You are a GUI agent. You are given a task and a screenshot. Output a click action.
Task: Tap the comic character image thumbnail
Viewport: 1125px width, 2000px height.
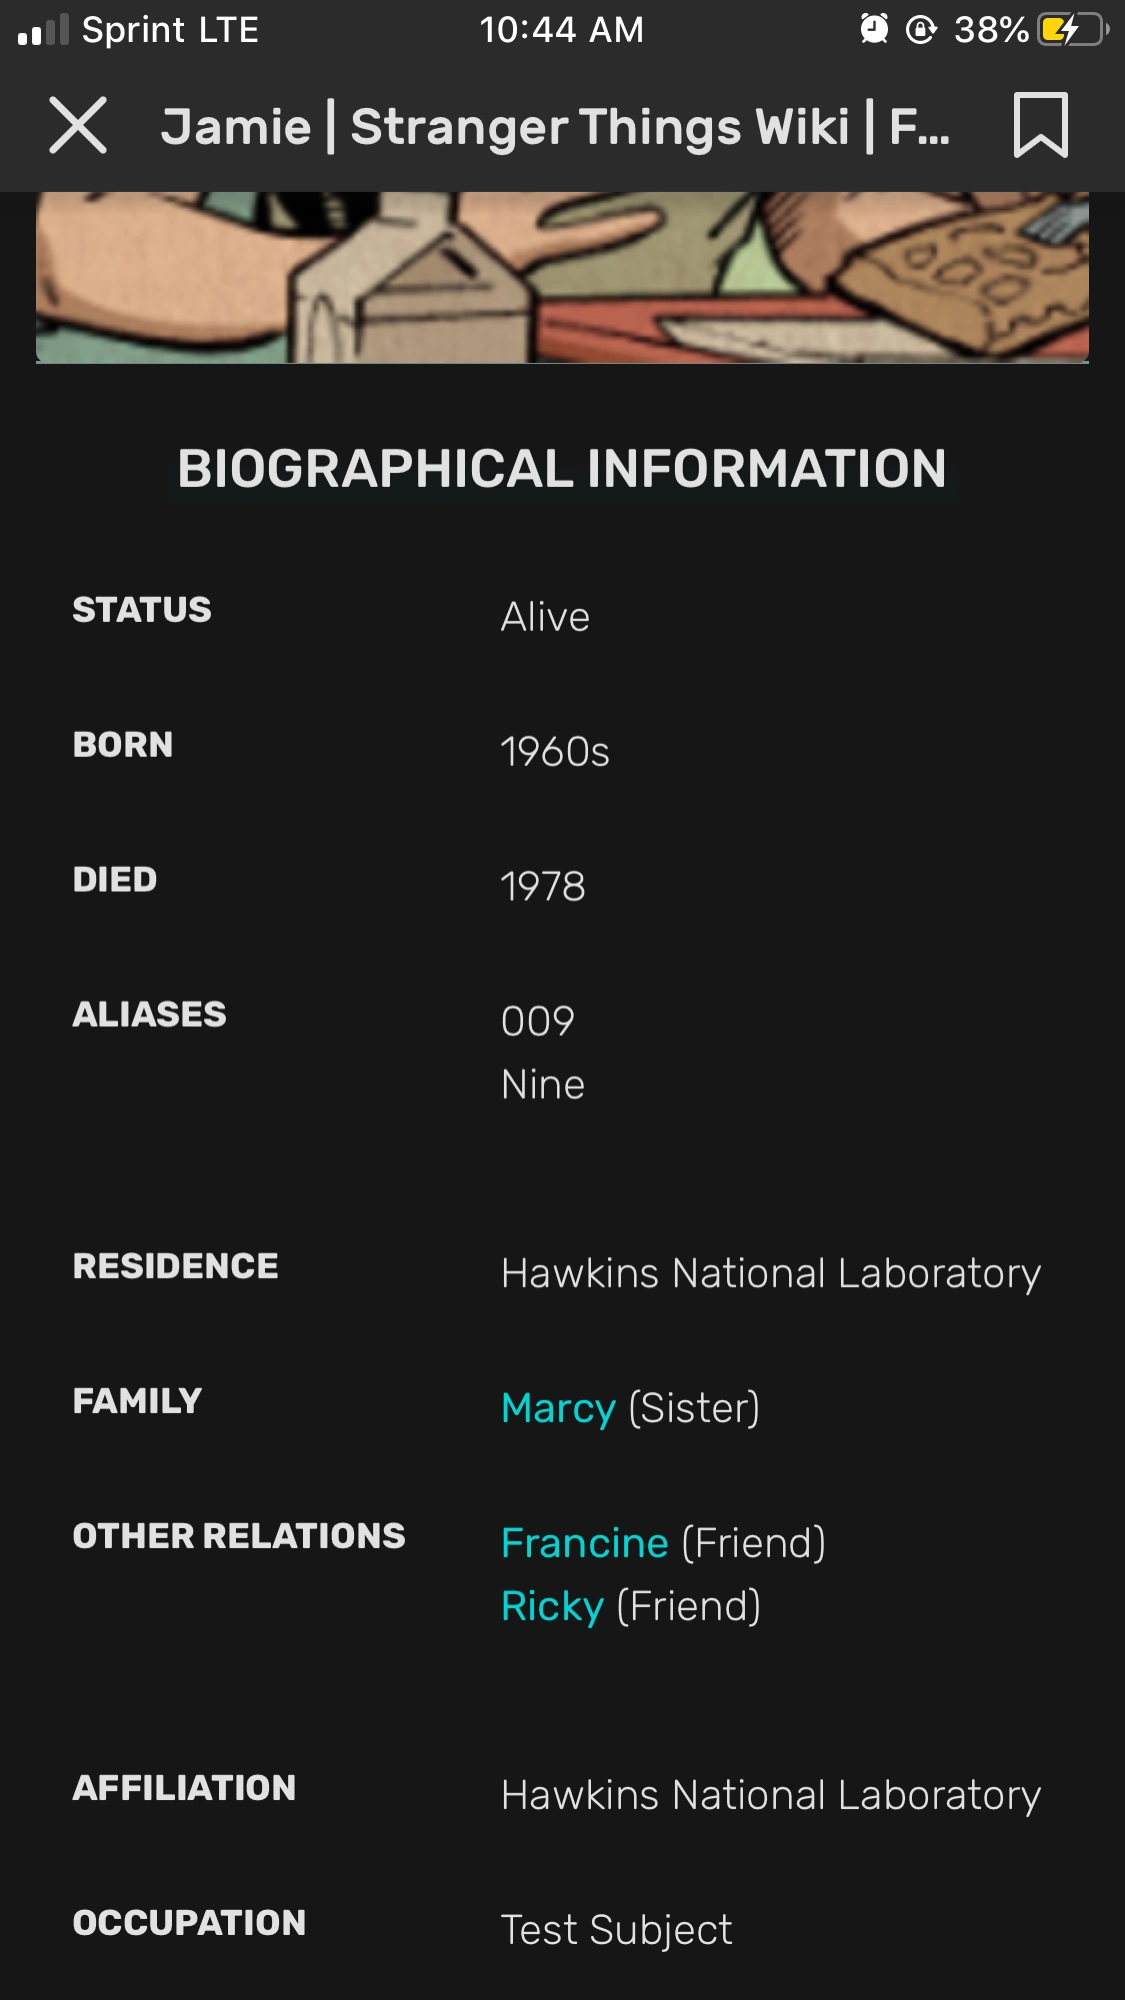click(562, 278)
